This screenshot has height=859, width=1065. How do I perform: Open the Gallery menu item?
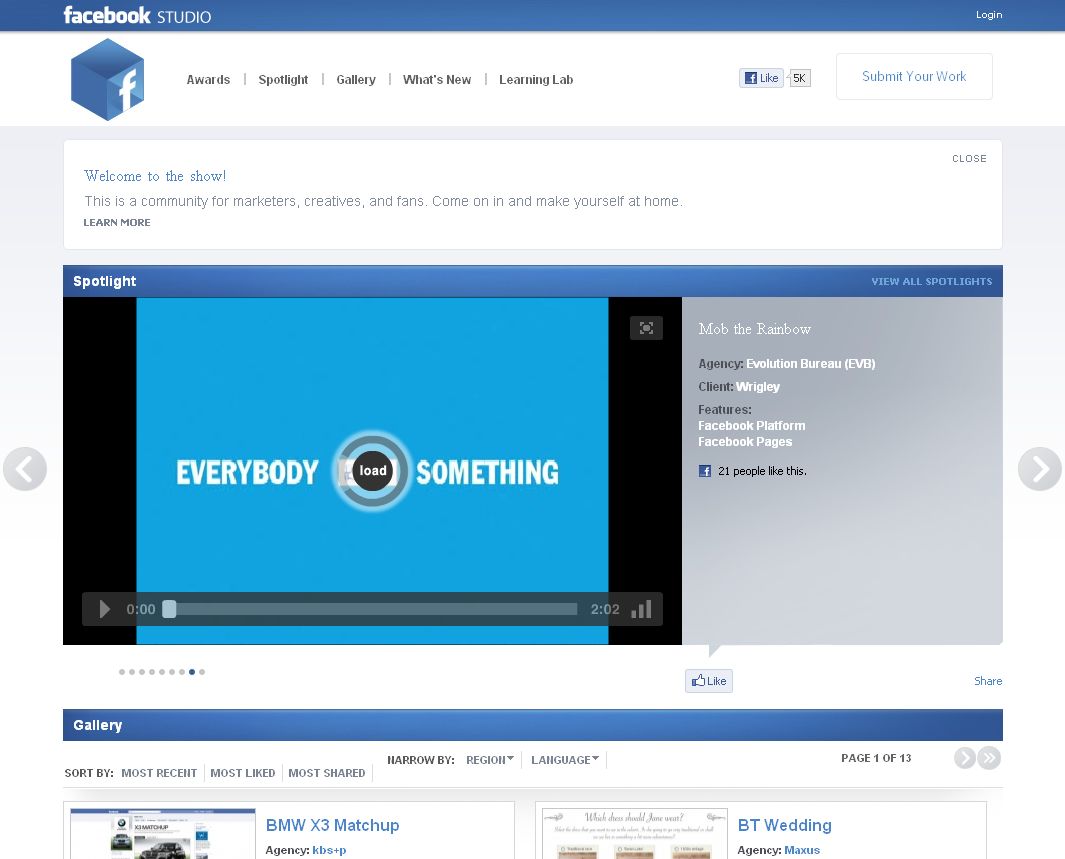click(x=356, y=79)
